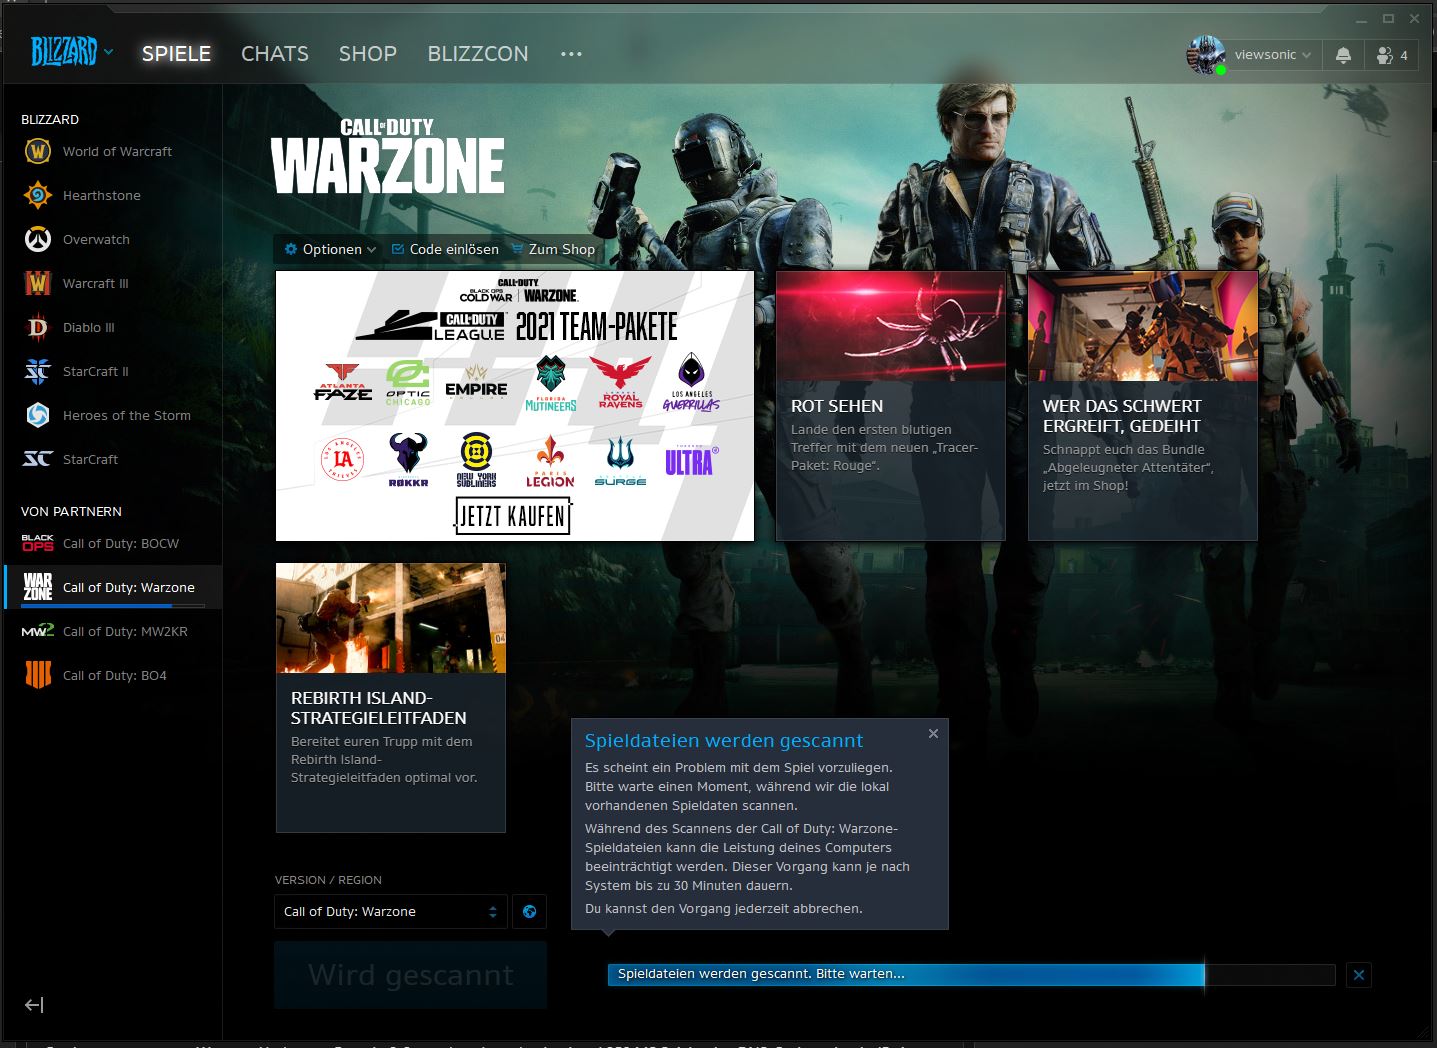
Task: Open the BLIZZCON tab
Action: point(478,54)
